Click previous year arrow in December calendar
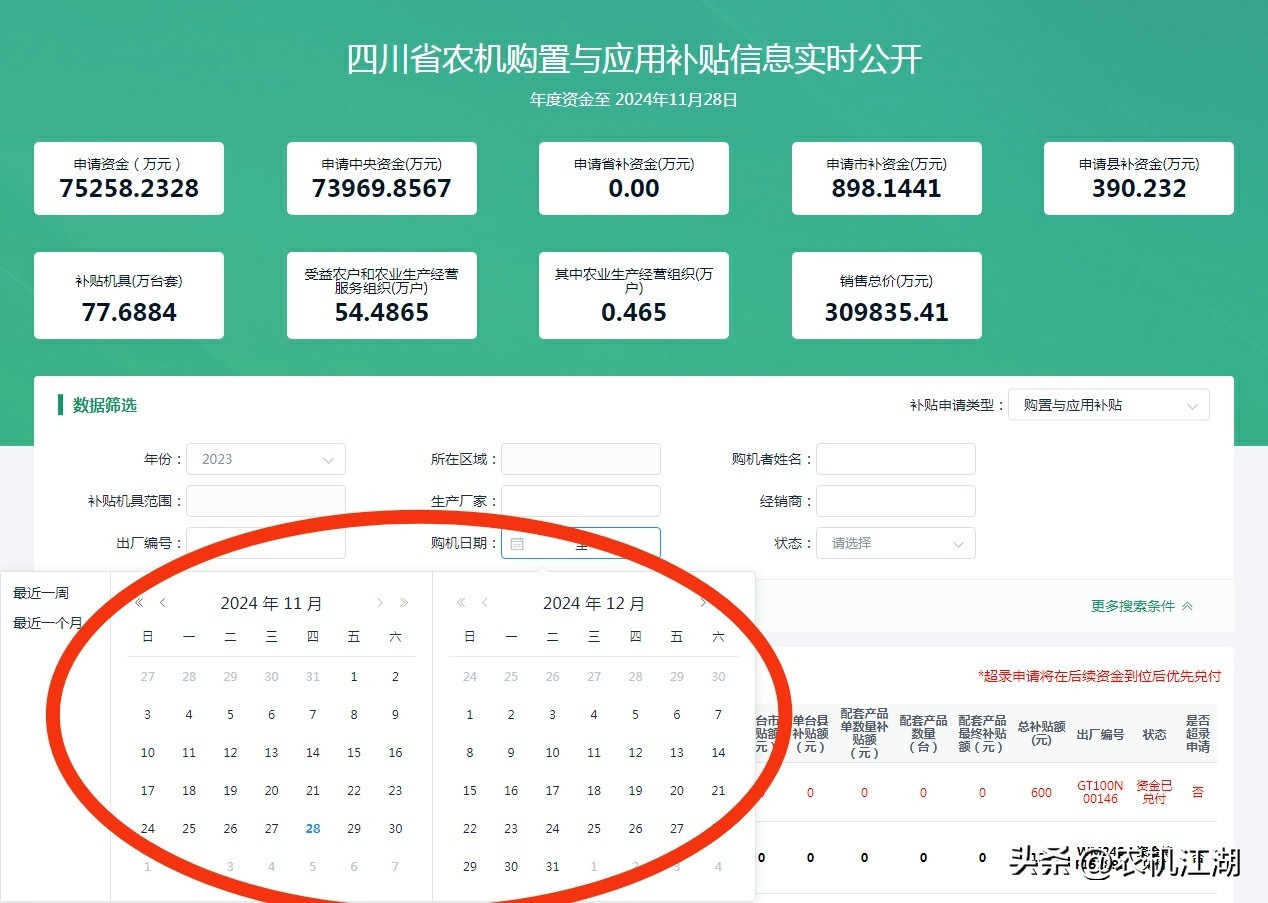 click(x=461, y=602)
